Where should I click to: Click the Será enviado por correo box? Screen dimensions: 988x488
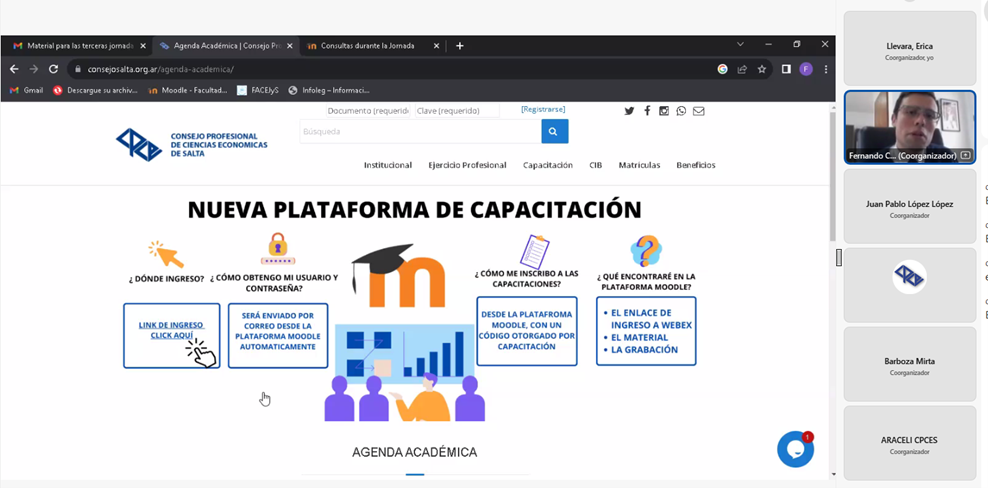pos(278,335)
